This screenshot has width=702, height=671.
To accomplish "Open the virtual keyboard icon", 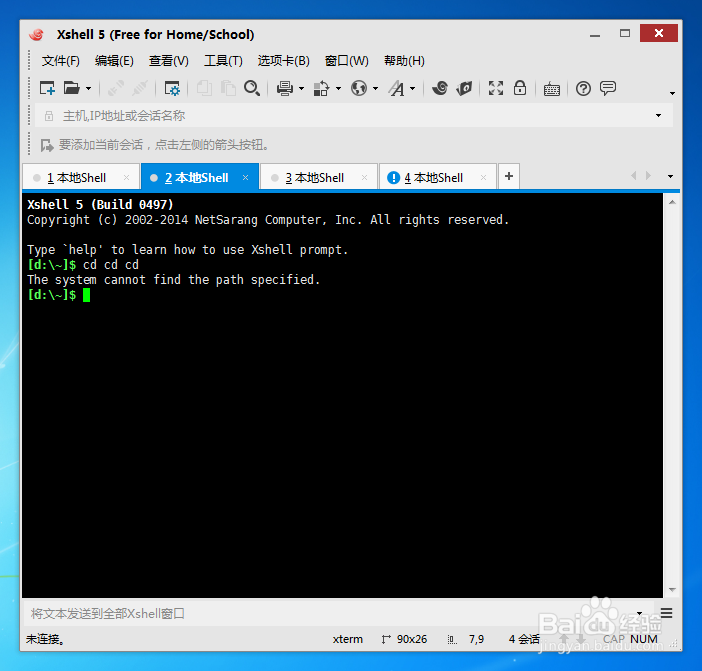I will 552,89.
